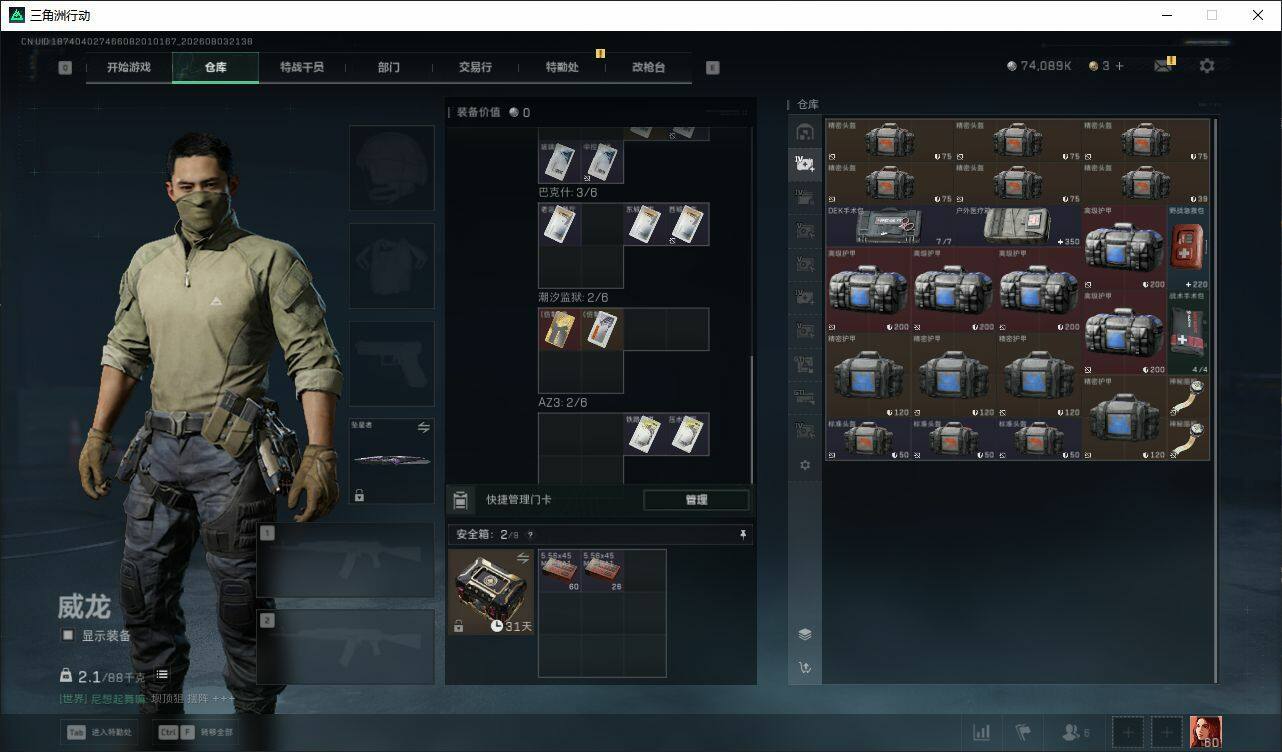Click the 管理 keycard button

(696, 500)
